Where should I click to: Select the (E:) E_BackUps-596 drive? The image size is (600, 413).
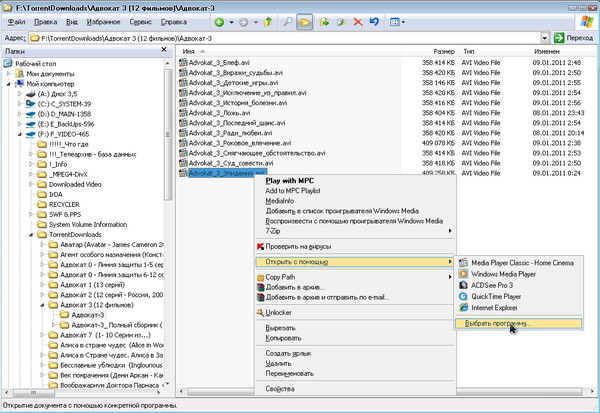click(66, 124)
